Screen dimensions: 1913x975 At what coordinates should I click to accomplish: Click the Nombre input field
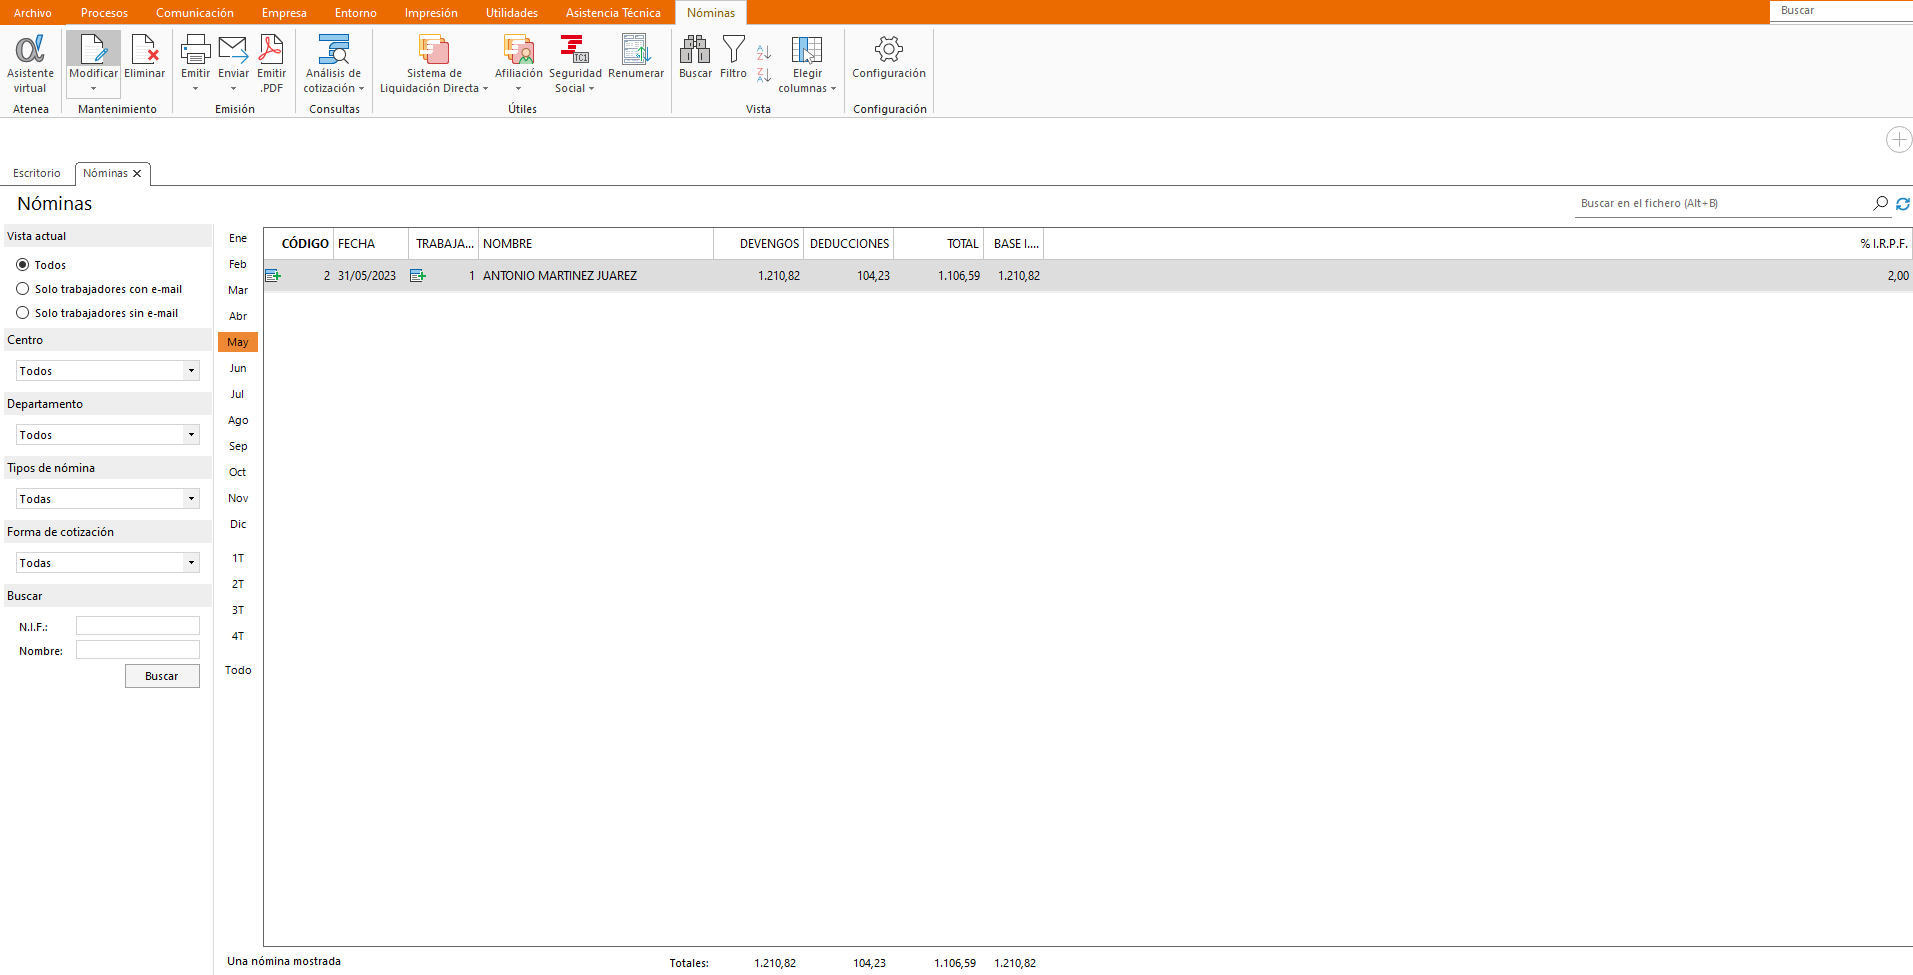(x=138, y=650)
